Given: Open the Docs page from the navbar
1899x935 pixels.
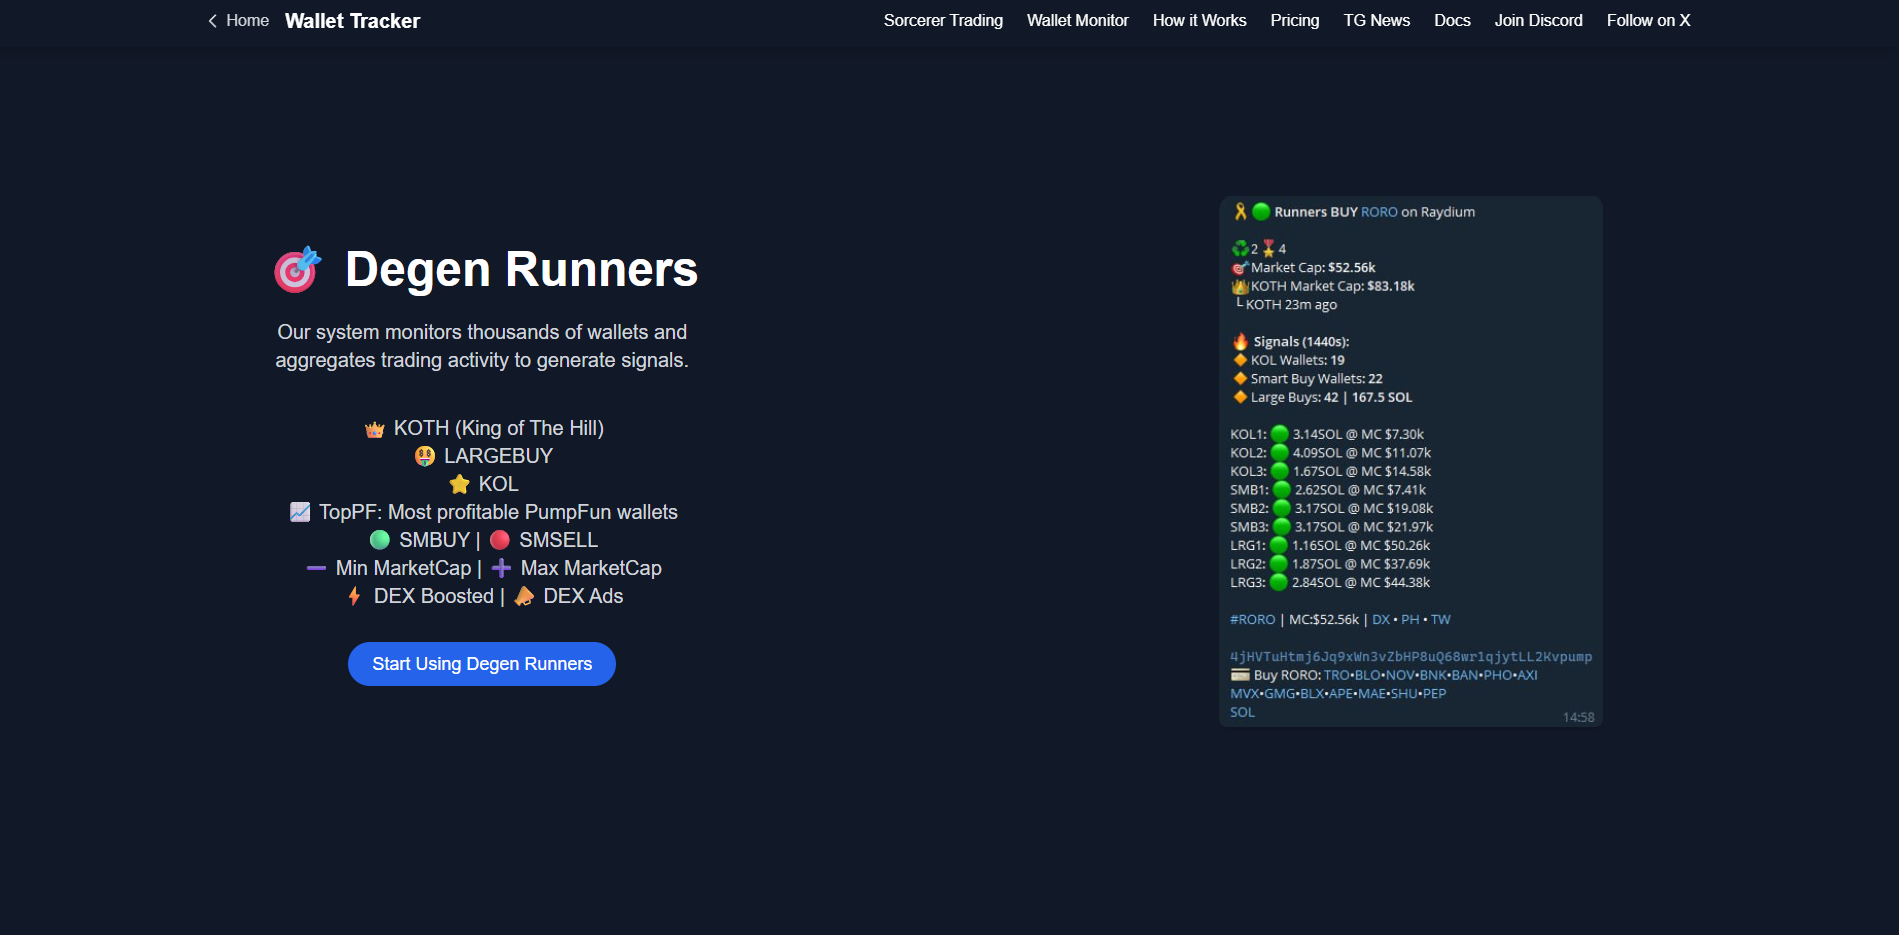Looking at the screenshot, I should click(1452, 20).
